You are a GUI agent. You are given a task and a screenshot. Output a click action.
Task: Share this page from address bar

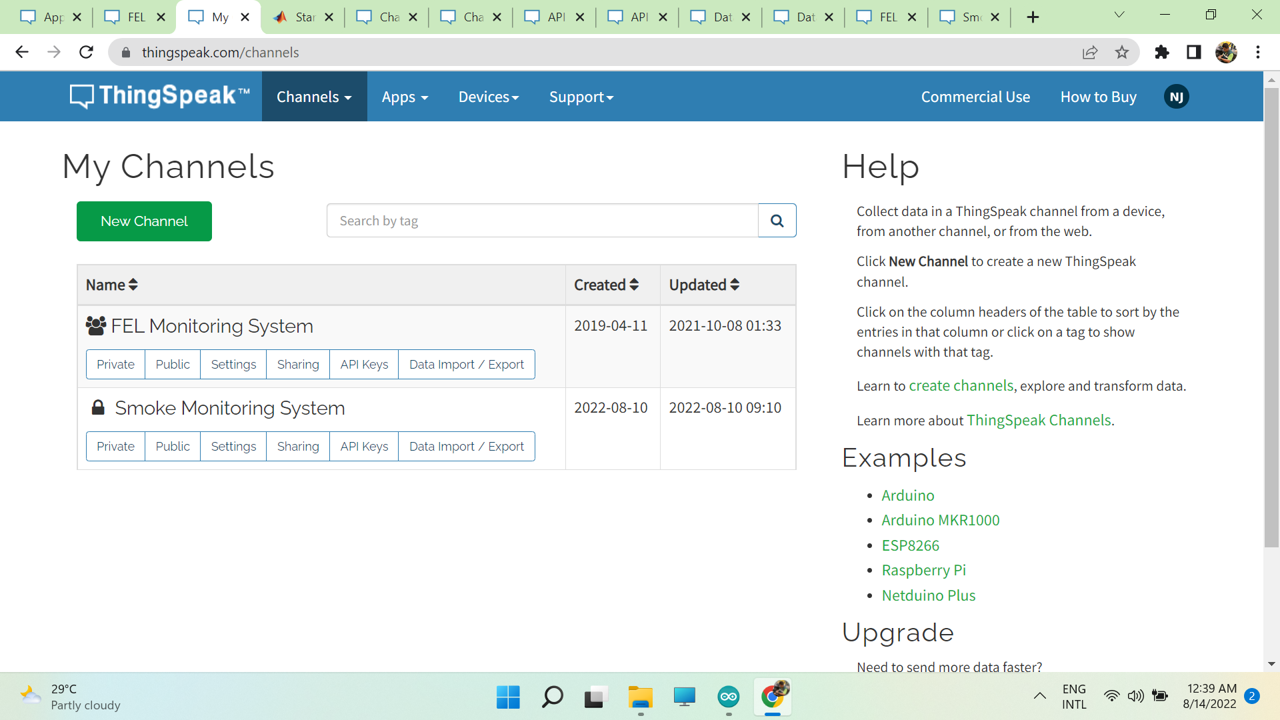tap(1090, 52)
